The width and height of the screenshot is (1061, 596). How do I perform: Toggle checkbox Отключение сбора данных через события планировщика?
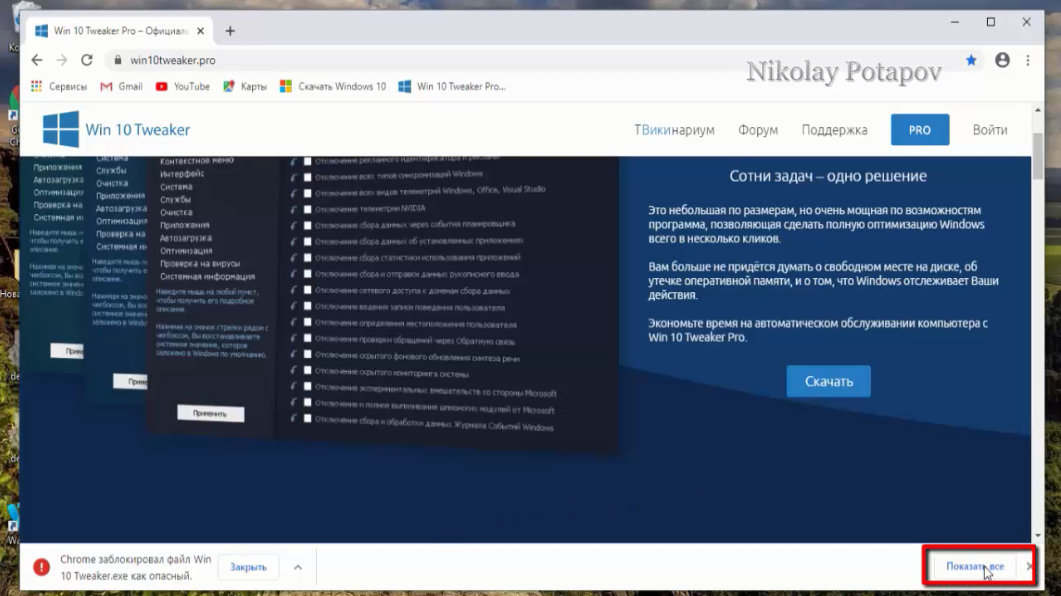click(x=307, y=225)
